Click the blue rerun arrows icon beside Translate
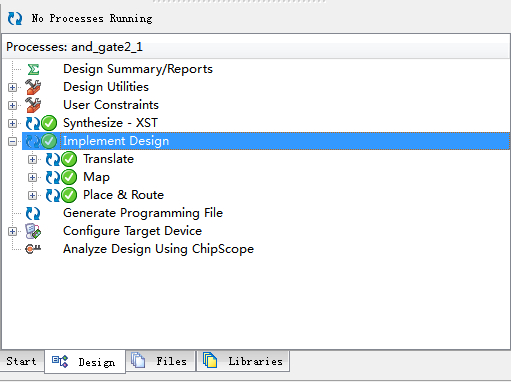Screen dimensions: 511x382 (x=53, y=159)
